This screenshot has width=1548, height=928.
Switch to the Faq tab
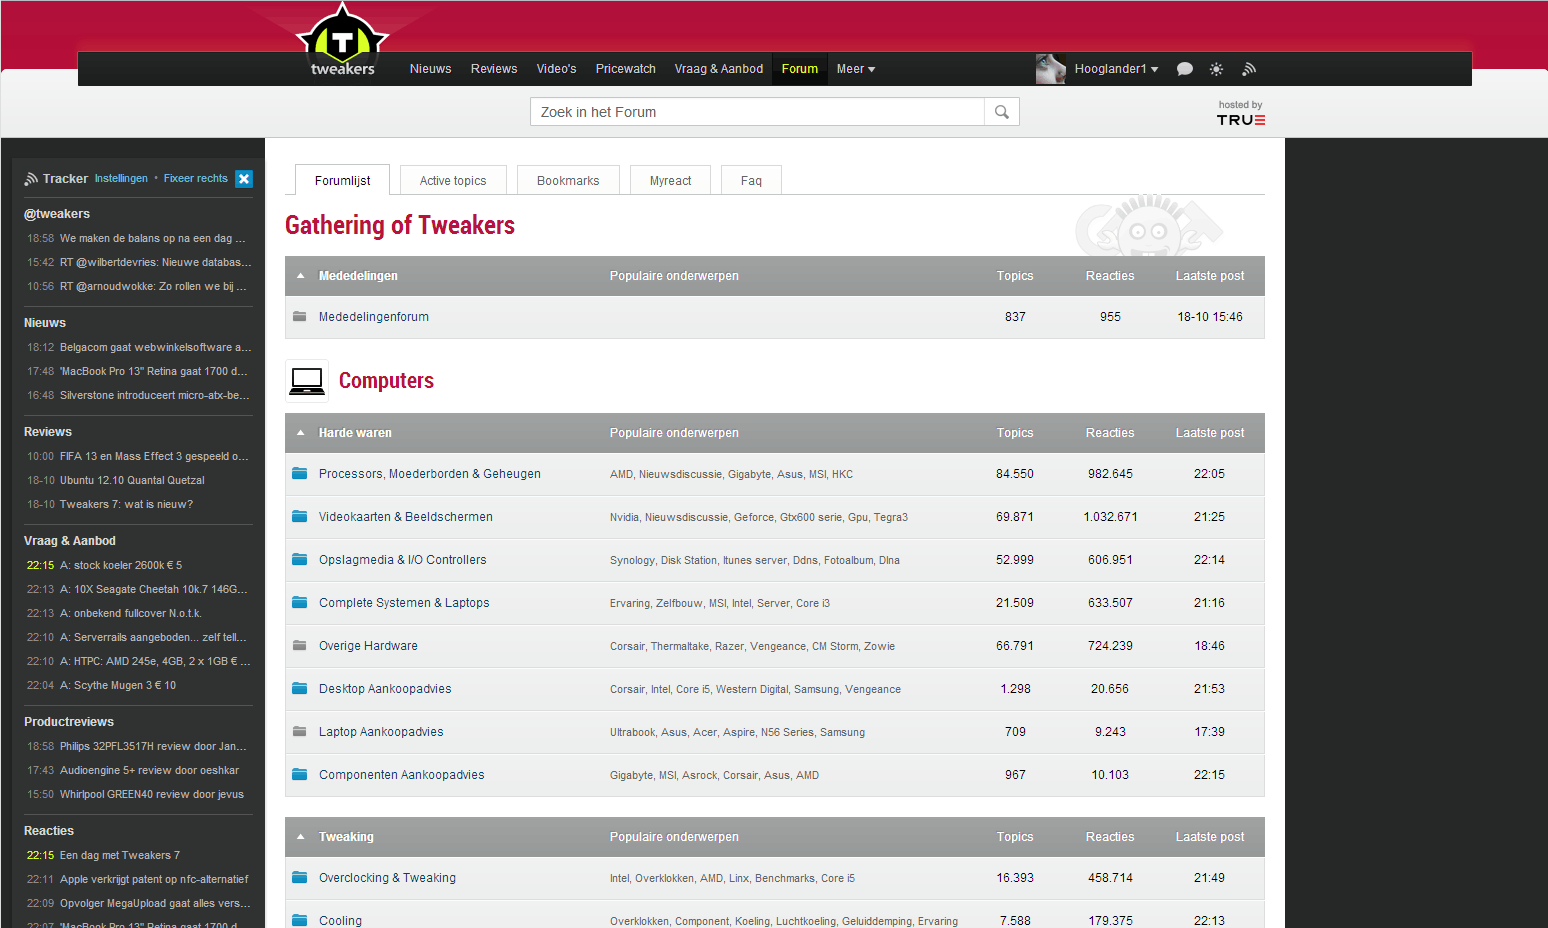751,180
